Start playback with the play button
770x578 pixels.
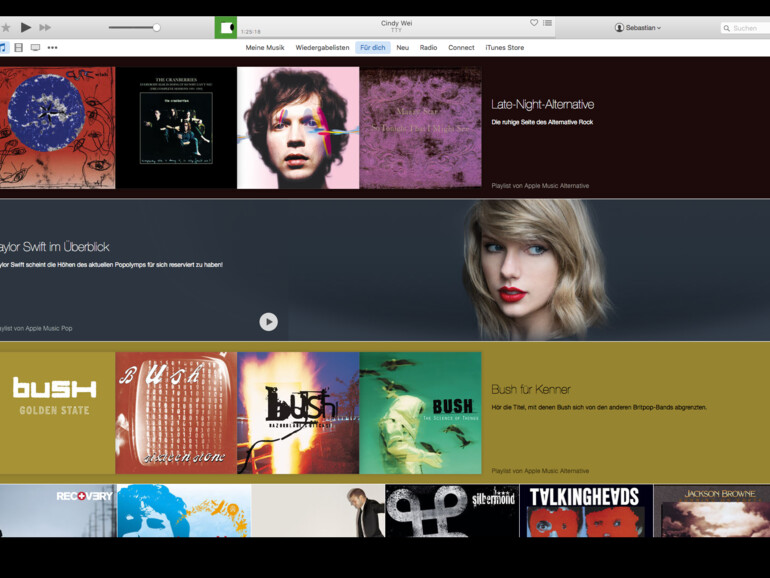click(x=26, y=28)
